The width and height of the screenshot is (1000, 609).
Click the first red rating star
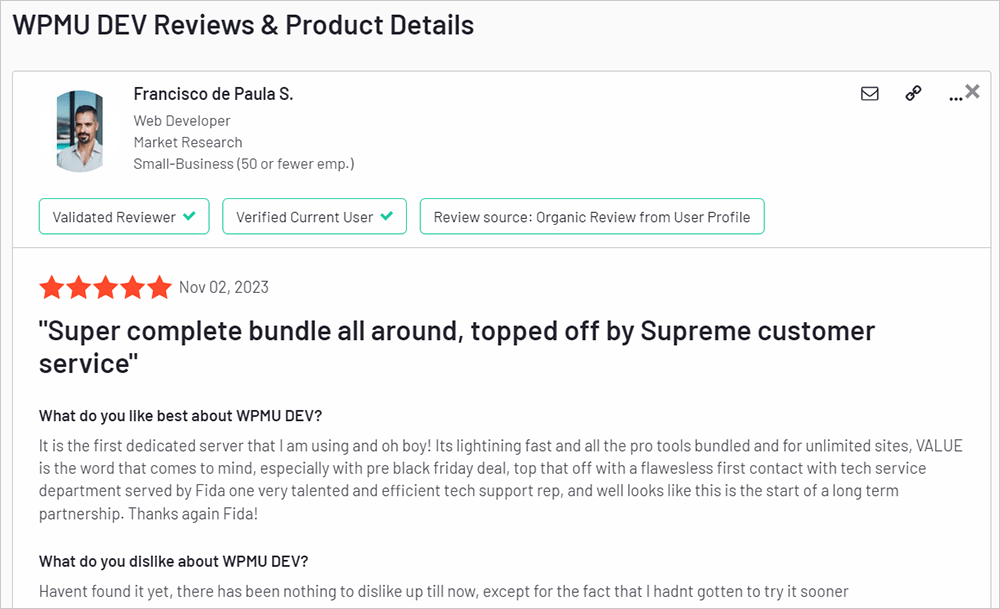[52, 287]
